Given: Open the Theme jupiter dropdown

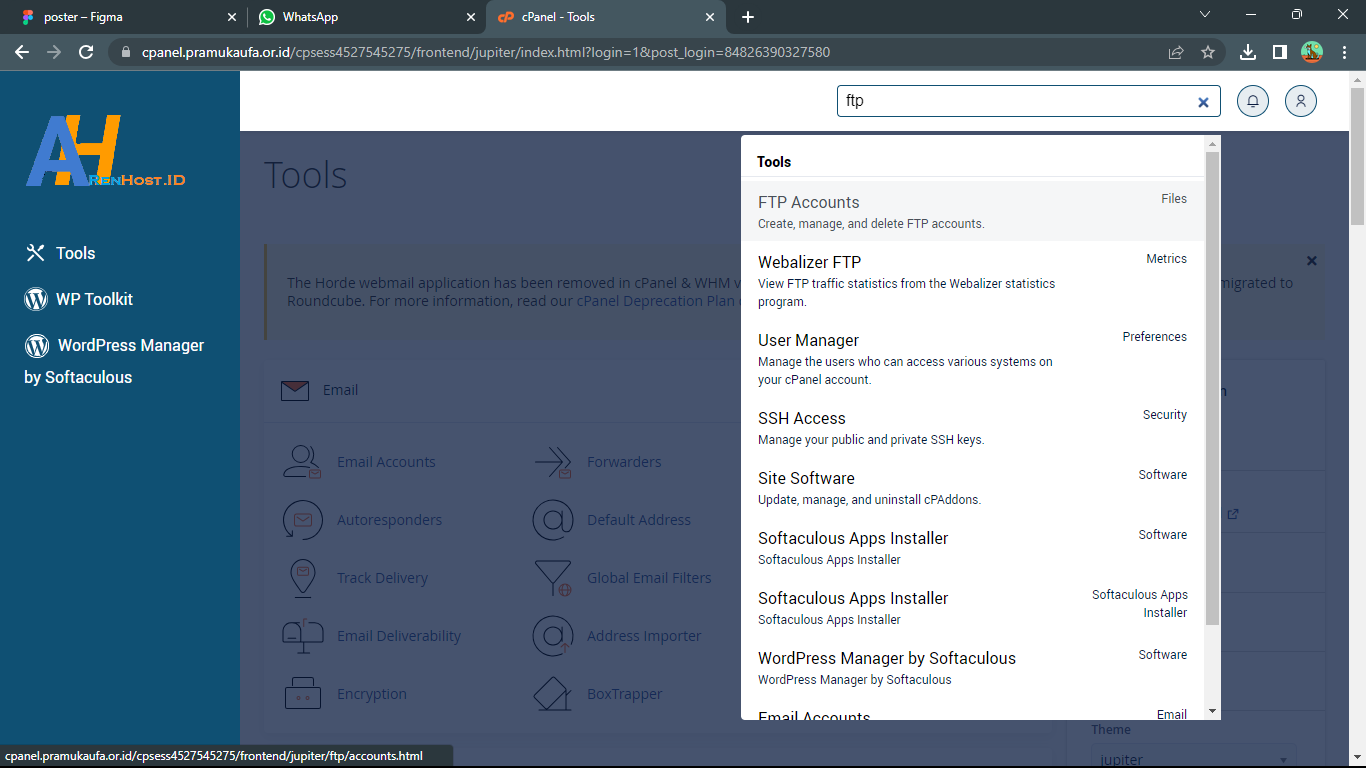Looking at the screenshot, I should (x=1194, y=758).
